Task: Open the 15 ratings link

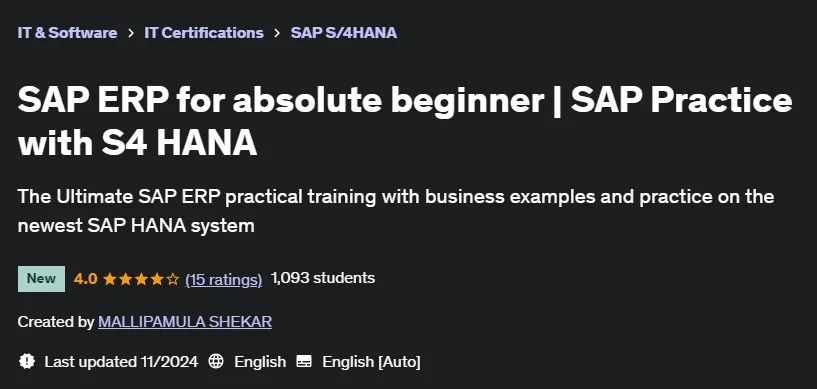Action: coord(224,280)
